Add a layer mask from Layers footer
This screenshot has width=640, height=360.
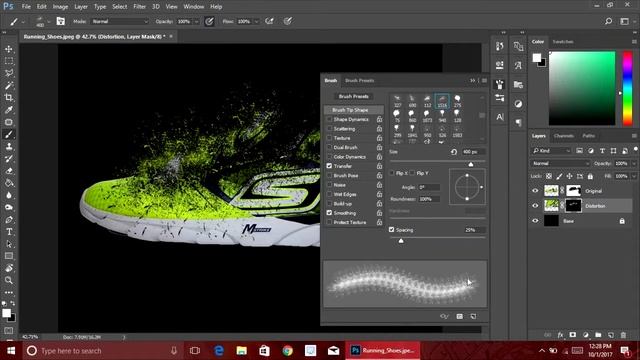coord(573,335)
